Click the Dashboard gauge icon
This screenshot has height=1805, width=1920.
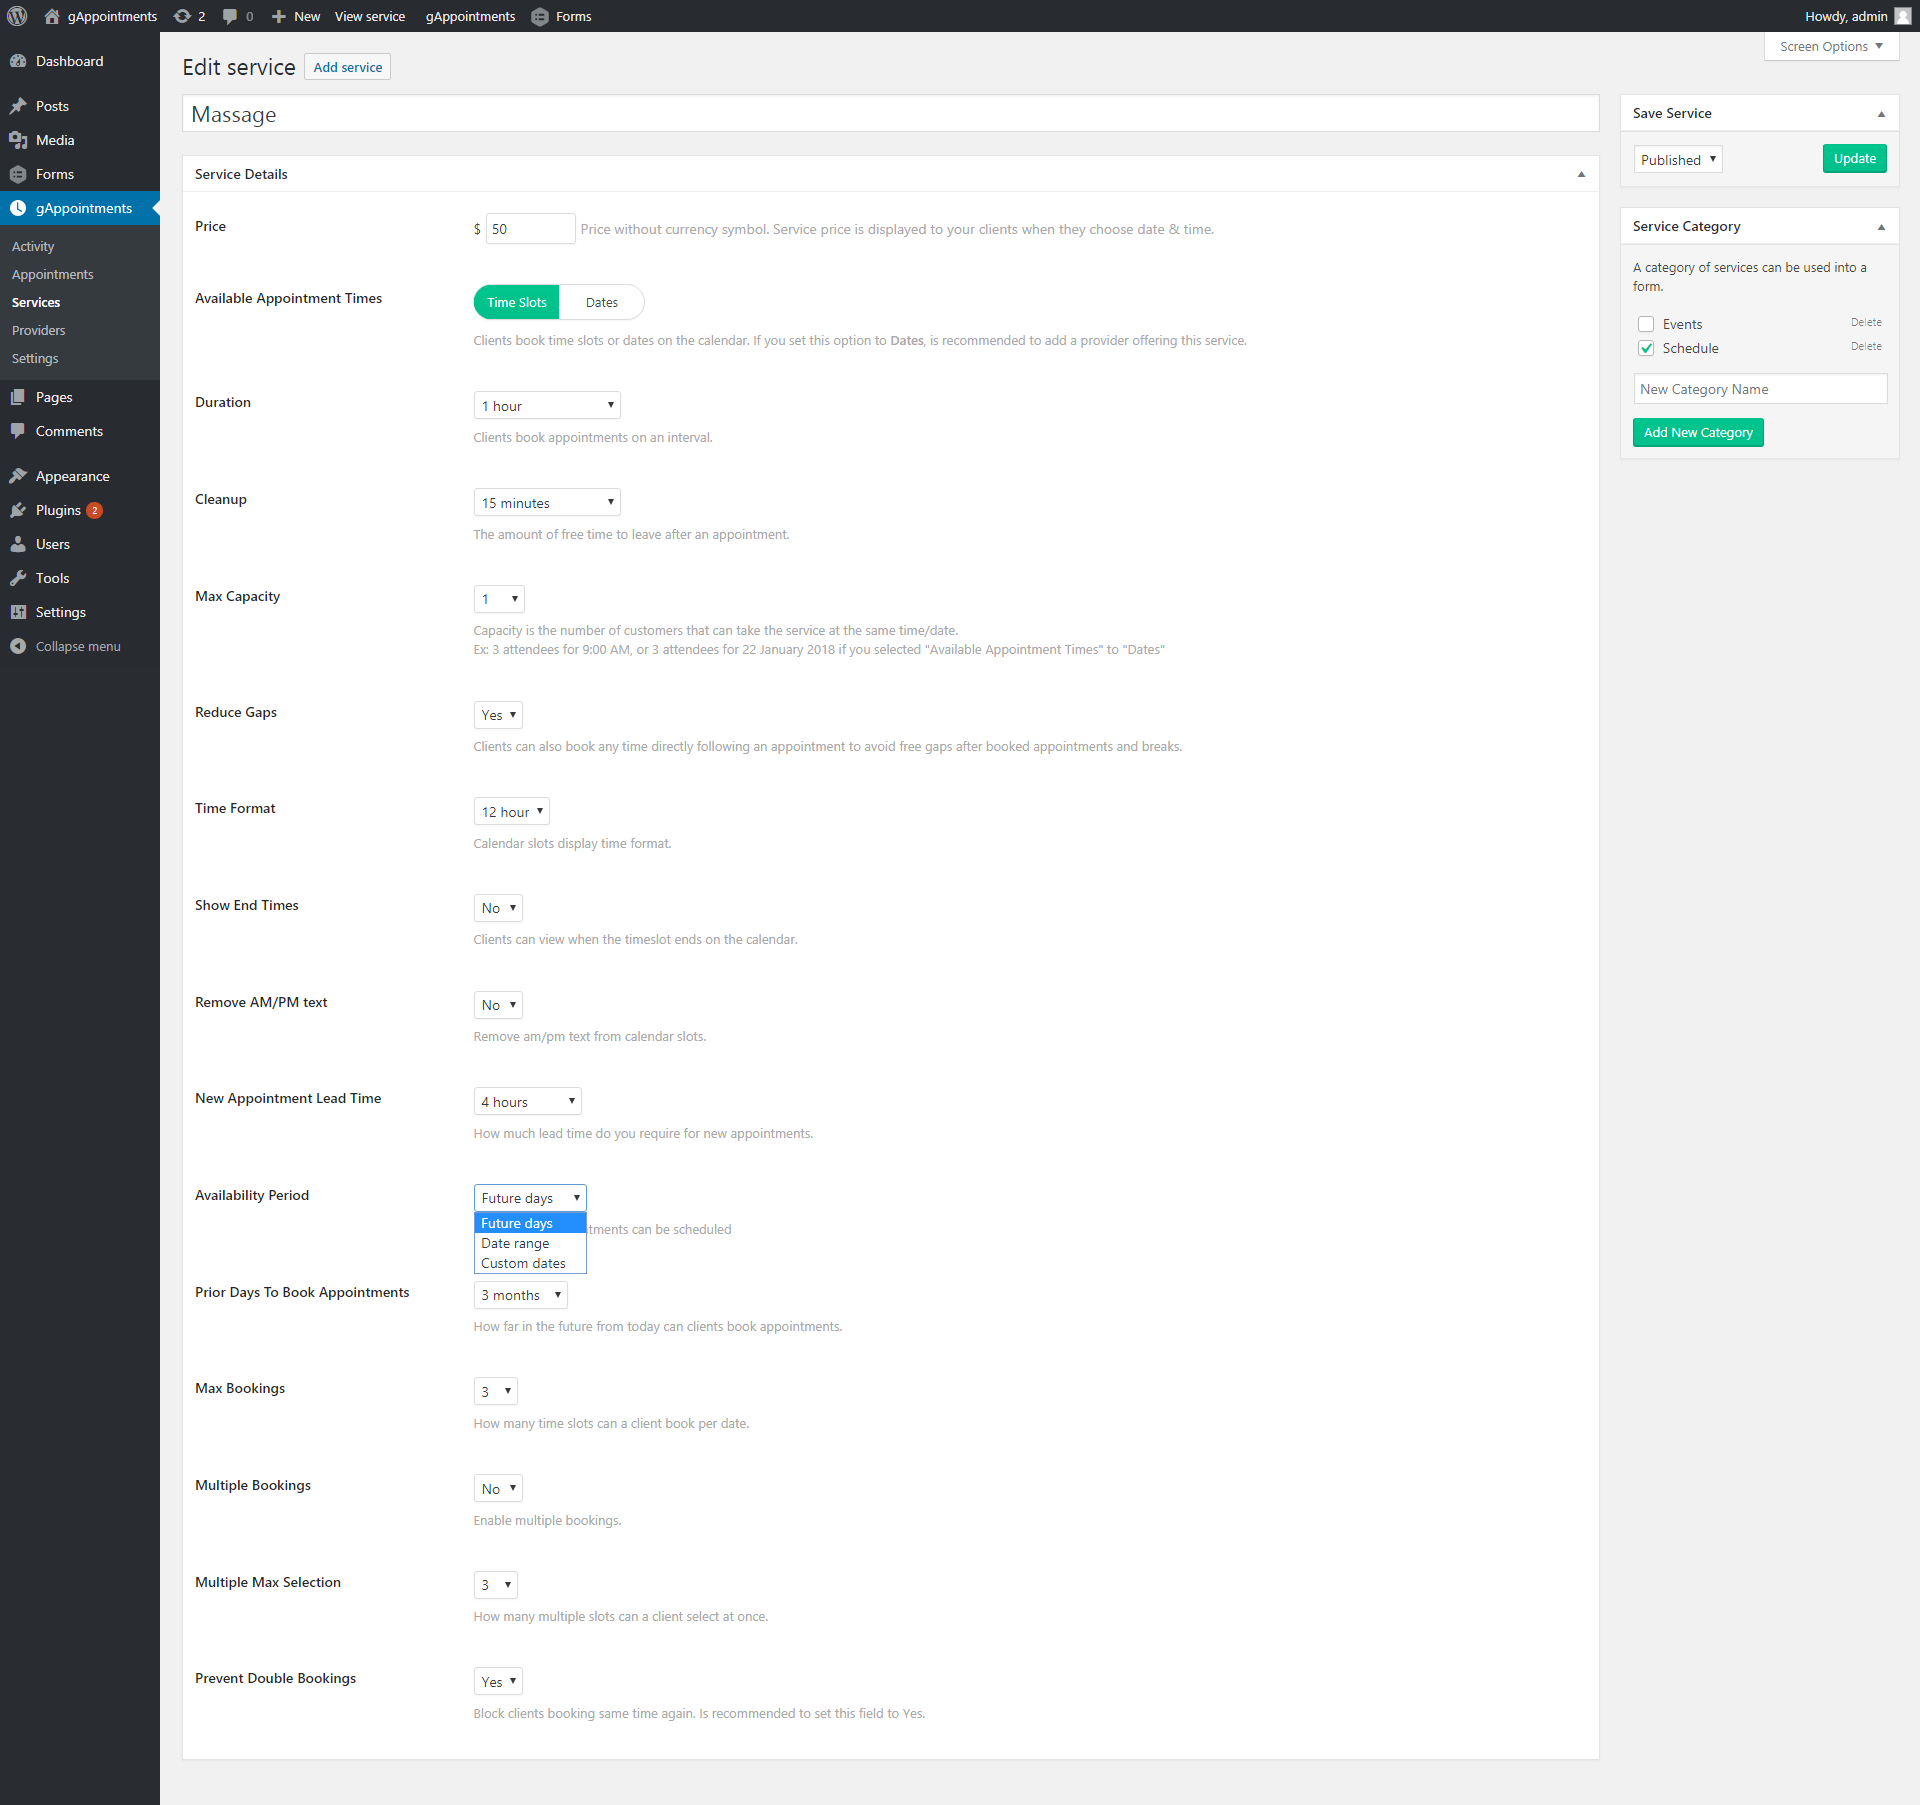(18, 61)
